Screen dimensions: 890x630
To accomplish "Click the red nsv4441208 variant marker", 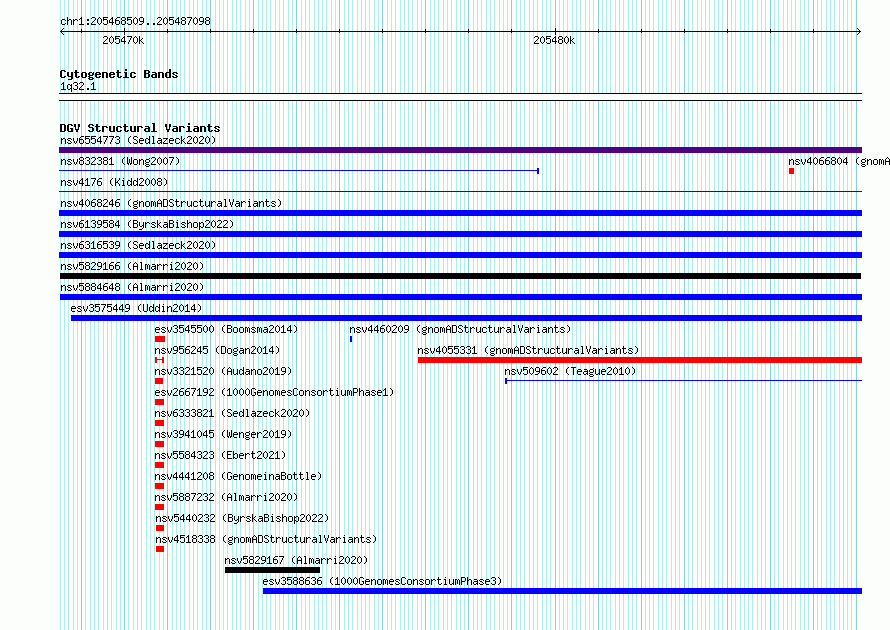I will tap(159, 486).
